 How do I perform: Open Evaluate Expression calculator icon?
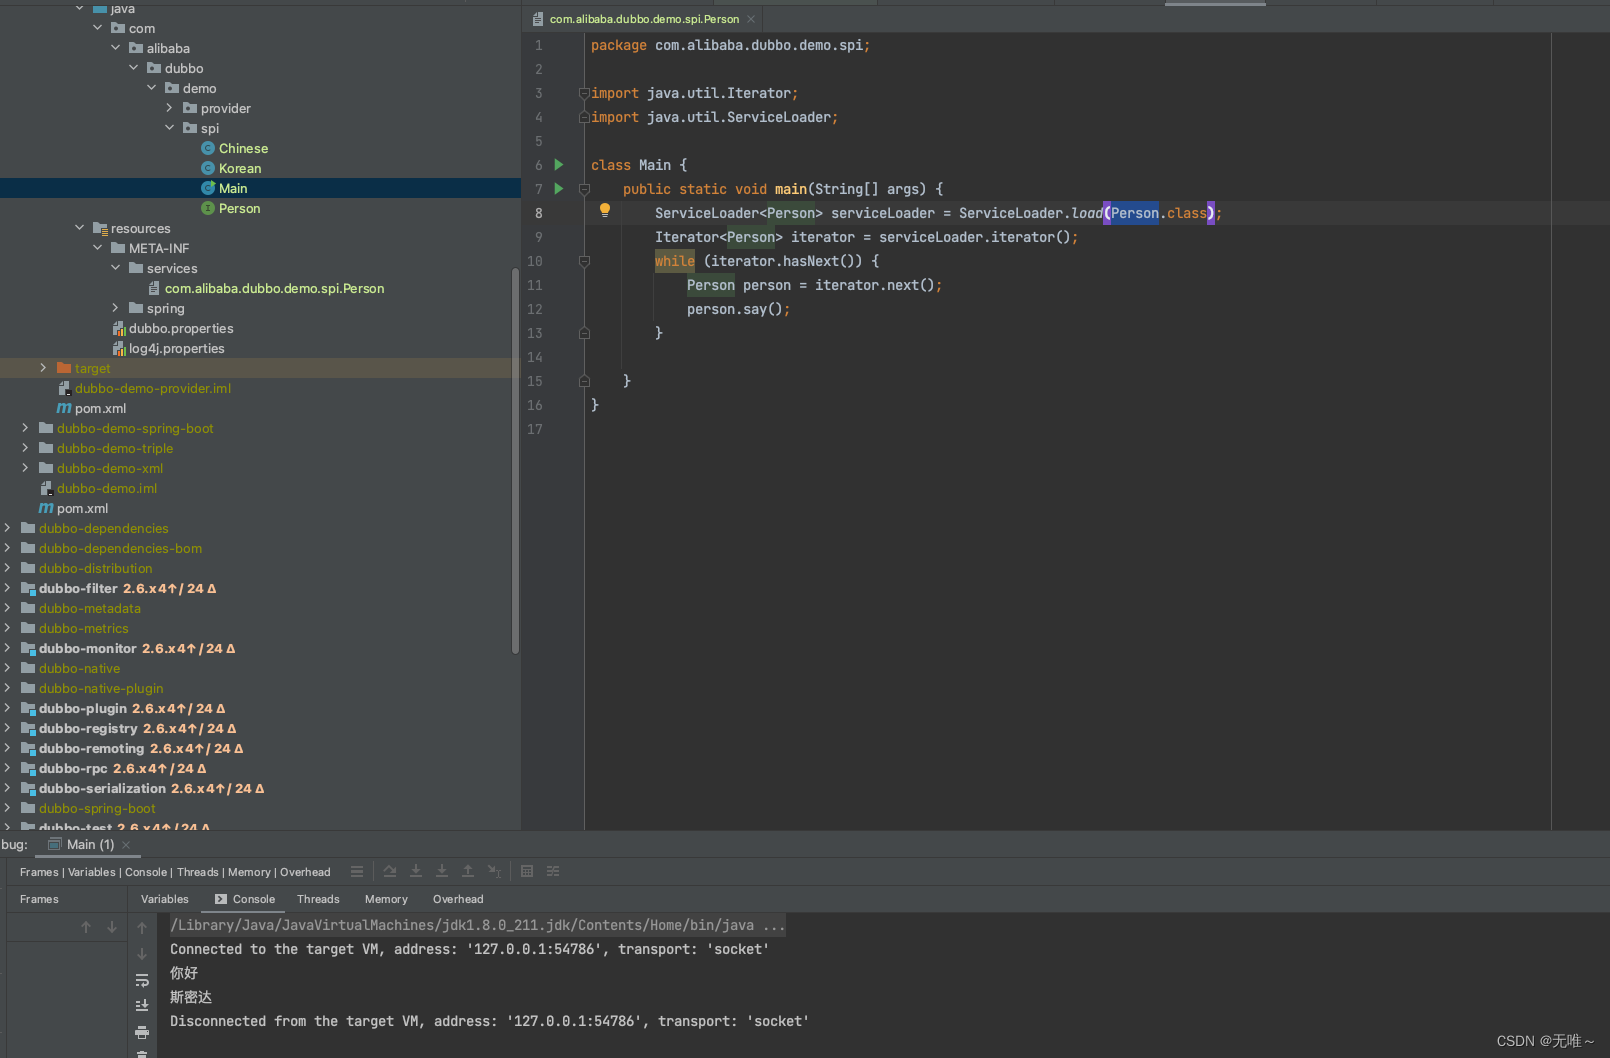point(527,872)
